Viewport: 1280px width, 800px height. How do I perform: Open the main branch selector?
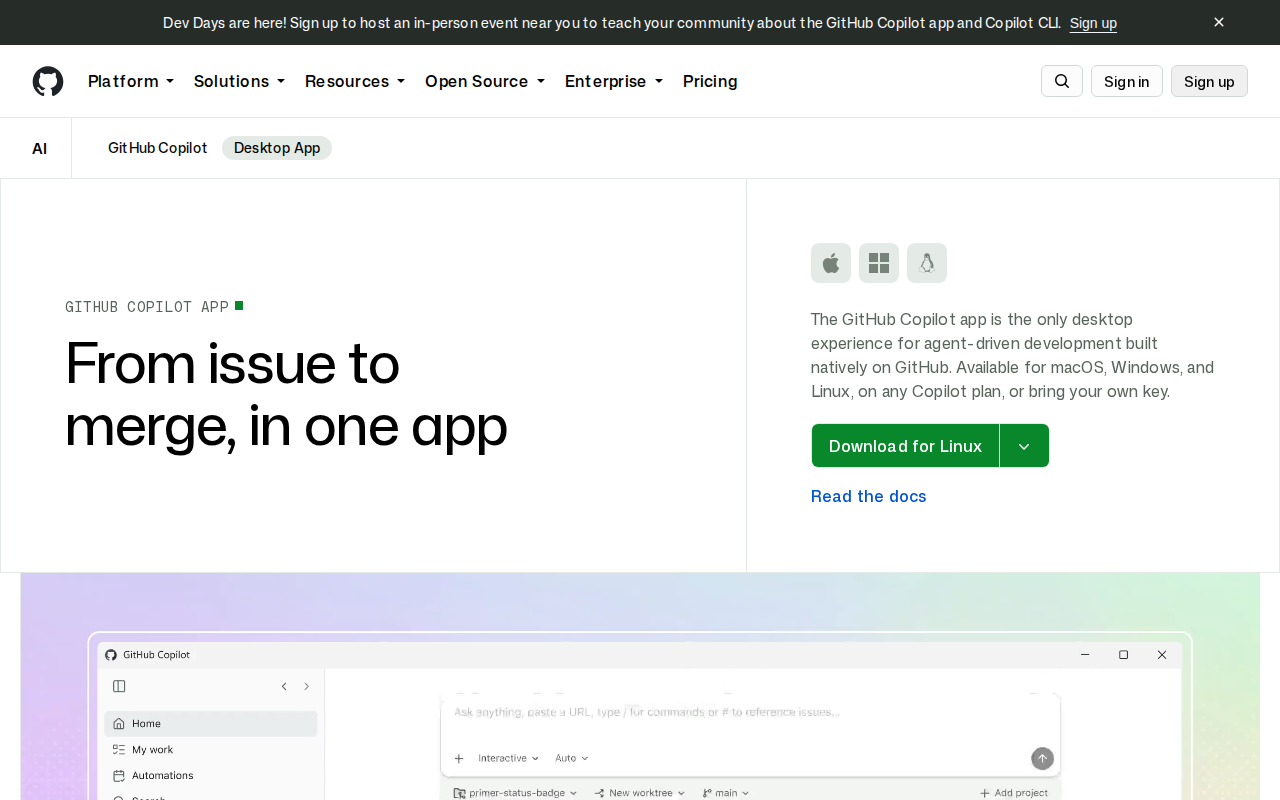(x=726, y=793)
